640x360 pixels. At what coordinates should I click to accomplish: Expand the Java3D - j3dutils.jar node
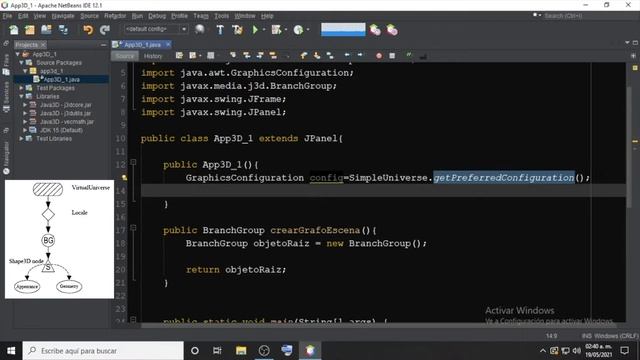click(x=25, y=113)
